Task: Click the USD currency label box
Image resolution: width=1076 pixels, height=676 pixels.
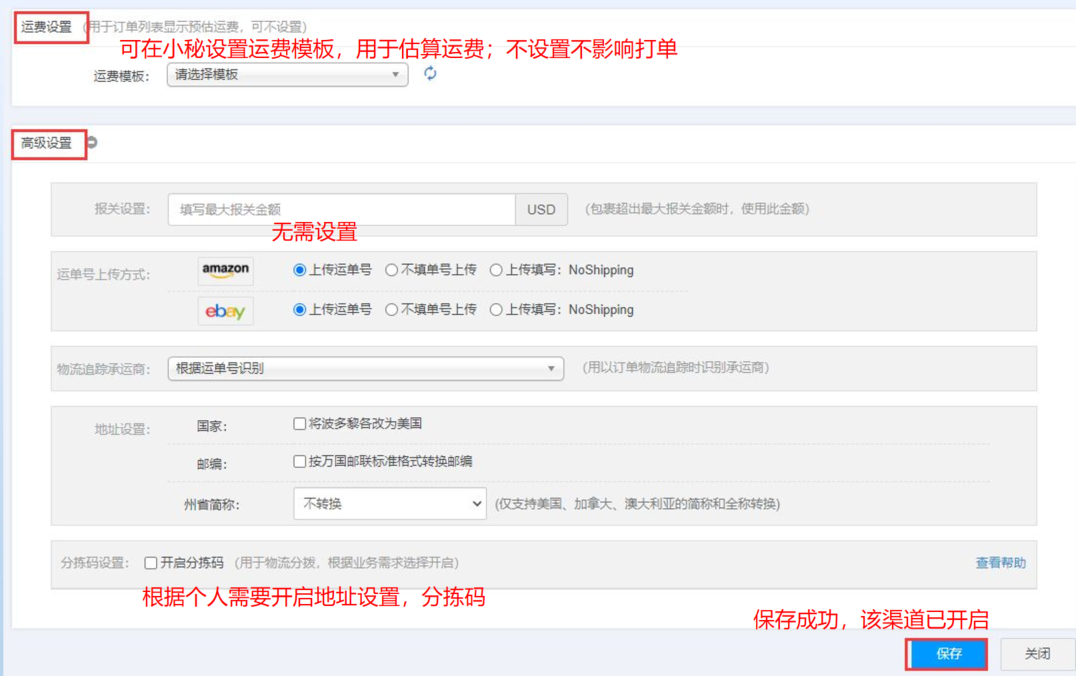Action: click(541, 209)
